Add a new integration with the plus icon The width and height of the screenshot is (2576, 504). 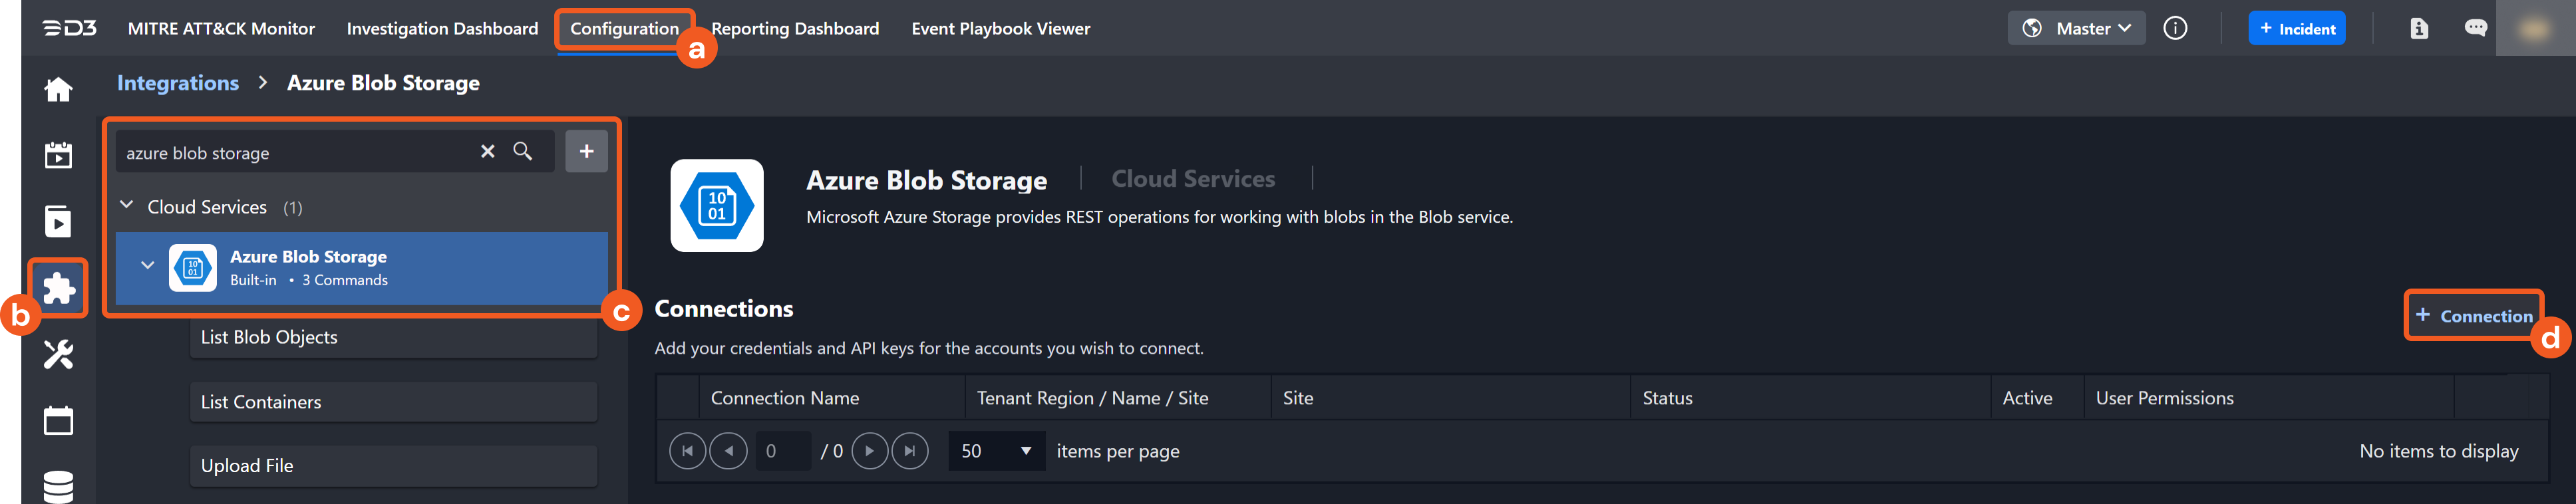(586, 151)
